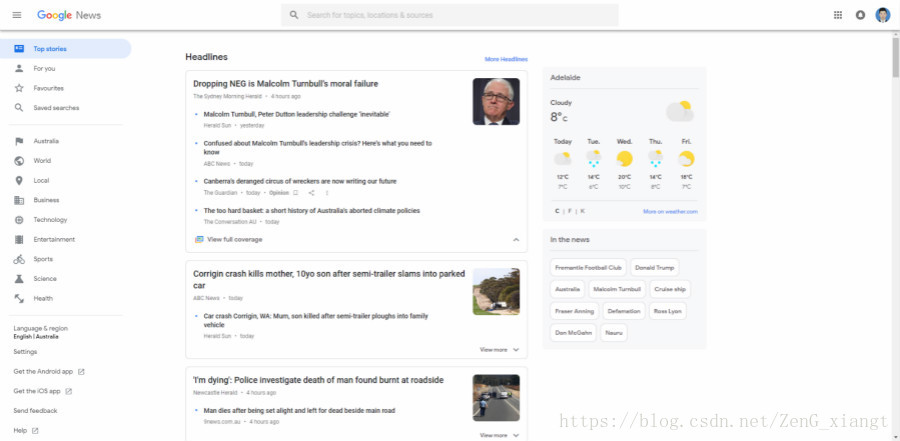The width and height of the screenshot is (900, 441).
Task: Switch weather units to Celsius
Action: point(557,211)
